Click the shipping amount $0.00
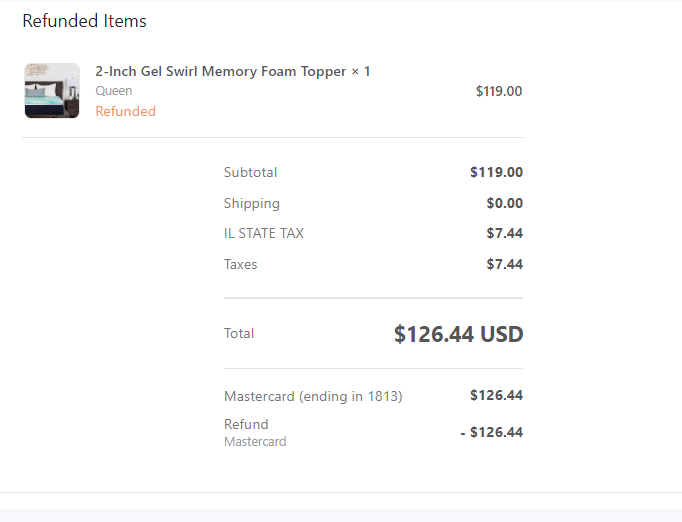 tap(505, 203)
